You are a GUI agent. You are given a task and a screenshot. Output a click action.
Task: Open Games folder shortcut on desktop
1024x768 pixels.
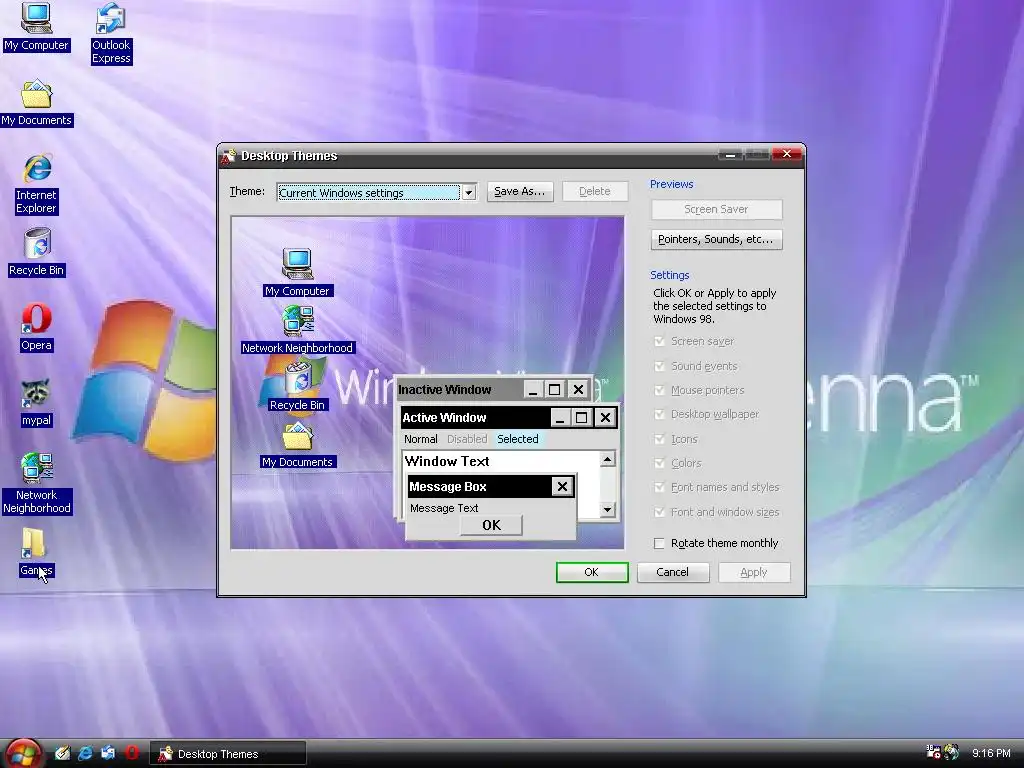point(37,552)
